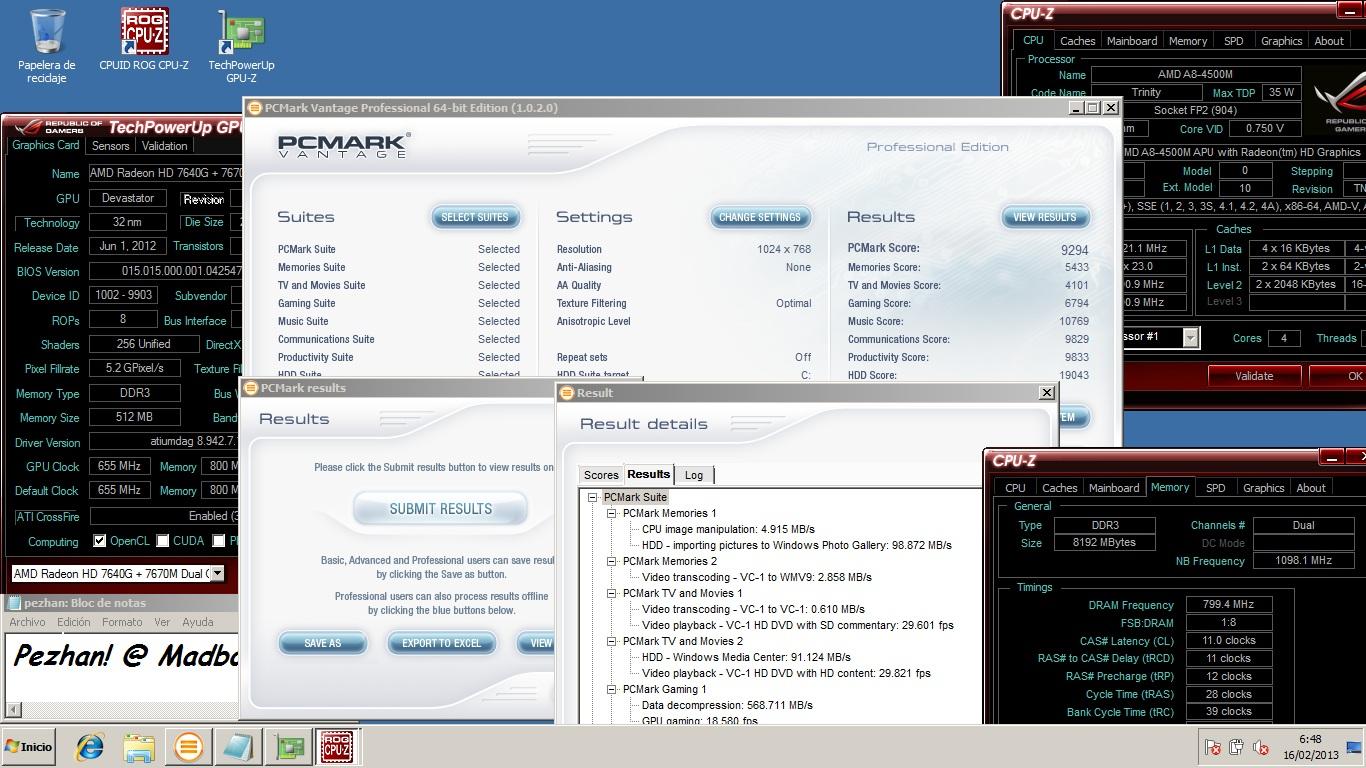Image resolution: width=1366 pixels, height=768 pixels.
Task: Collapse the PCMark Suite tree node
Action: (x=593, y=497)
